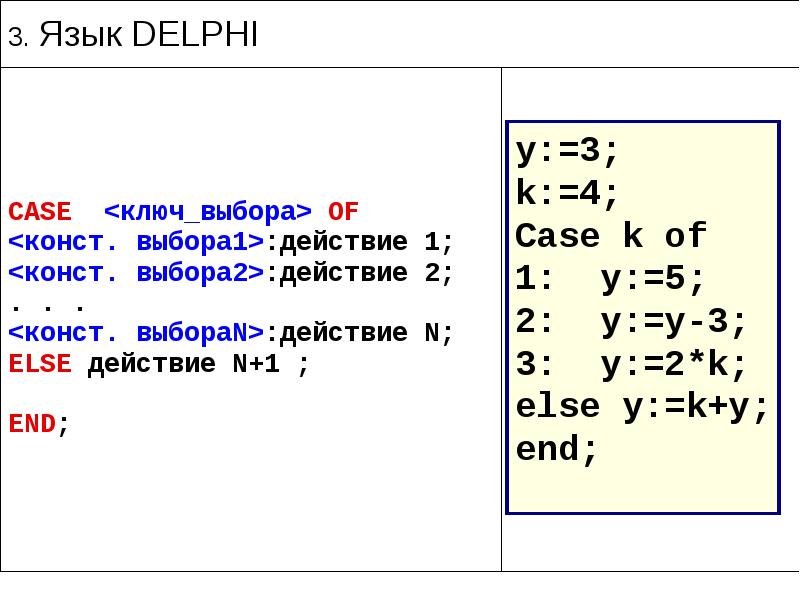Click the slide title "3. Язык DELPHI"
Viewport: 800px width, 600px height.
[133, 37]
